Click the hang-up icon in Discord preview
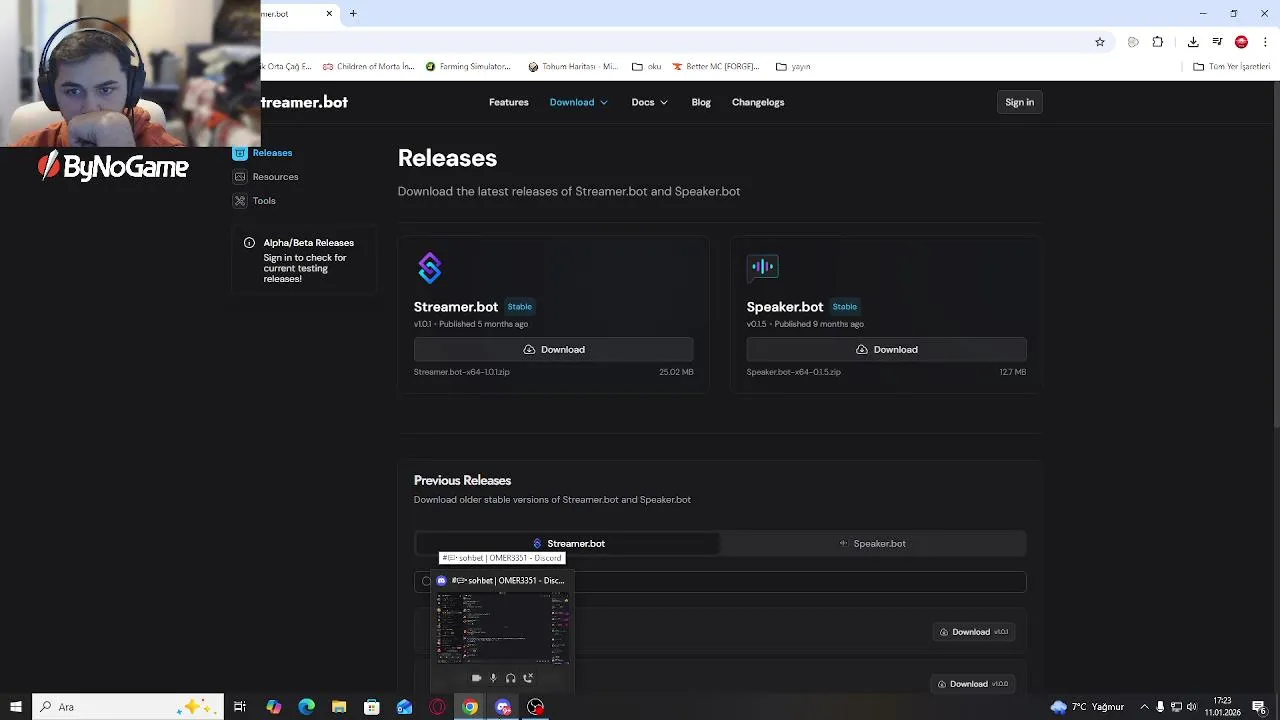This screenshot has width=1280, height=720. tap(528, 678)
